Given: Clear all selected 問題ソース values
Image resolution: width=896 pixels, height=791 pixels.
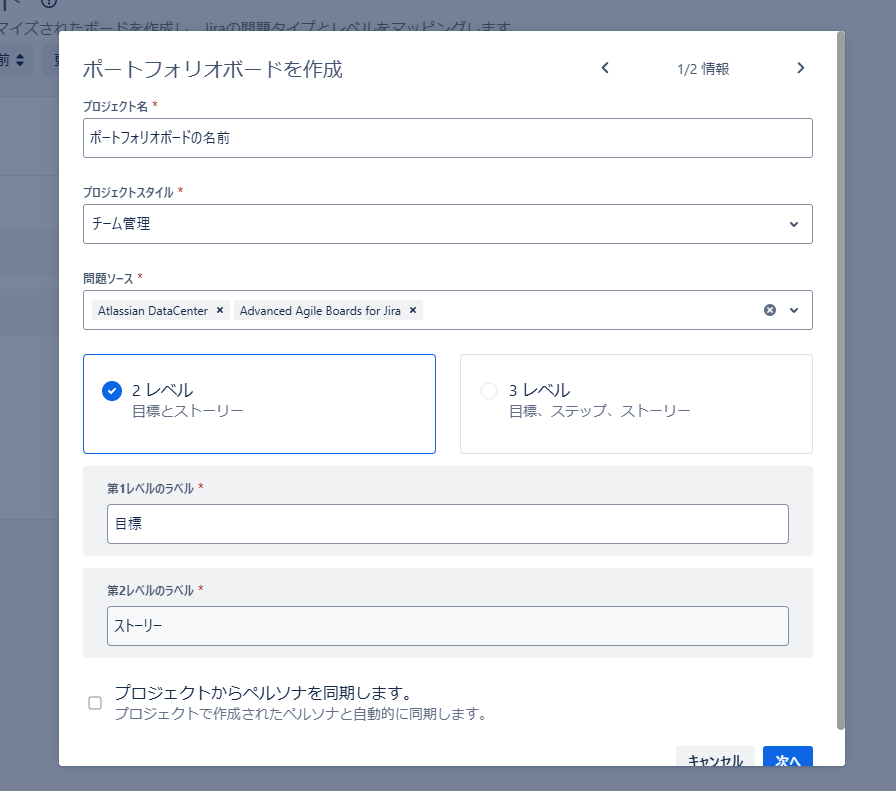Looking at the screenshot, I should [x=770, y=310].
